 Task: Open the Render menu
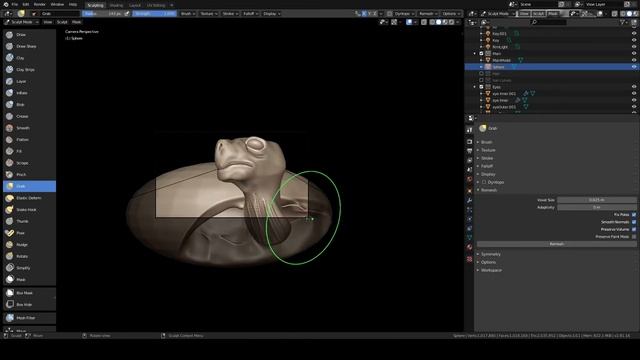point(40,4)
